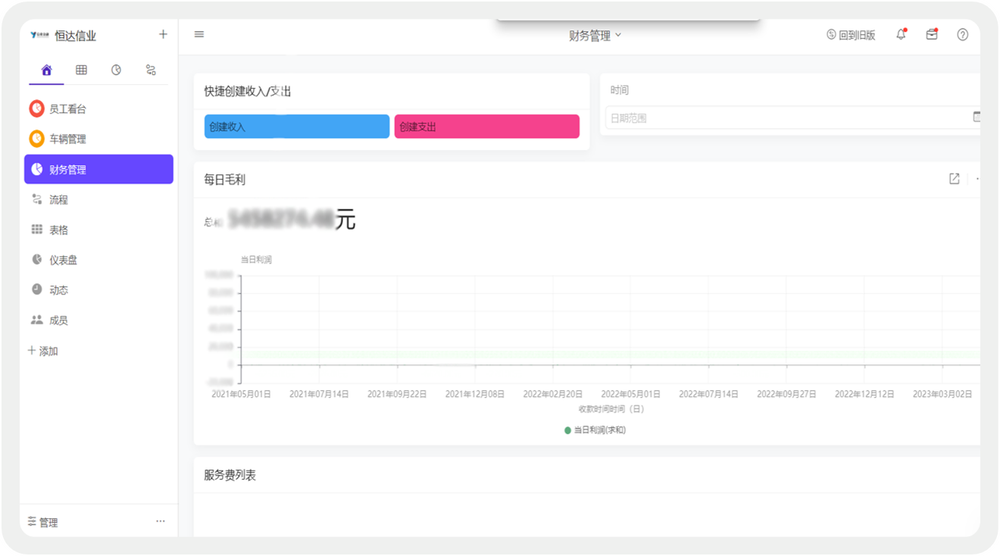Open the inbox box icon in header

tap(932, 35)
